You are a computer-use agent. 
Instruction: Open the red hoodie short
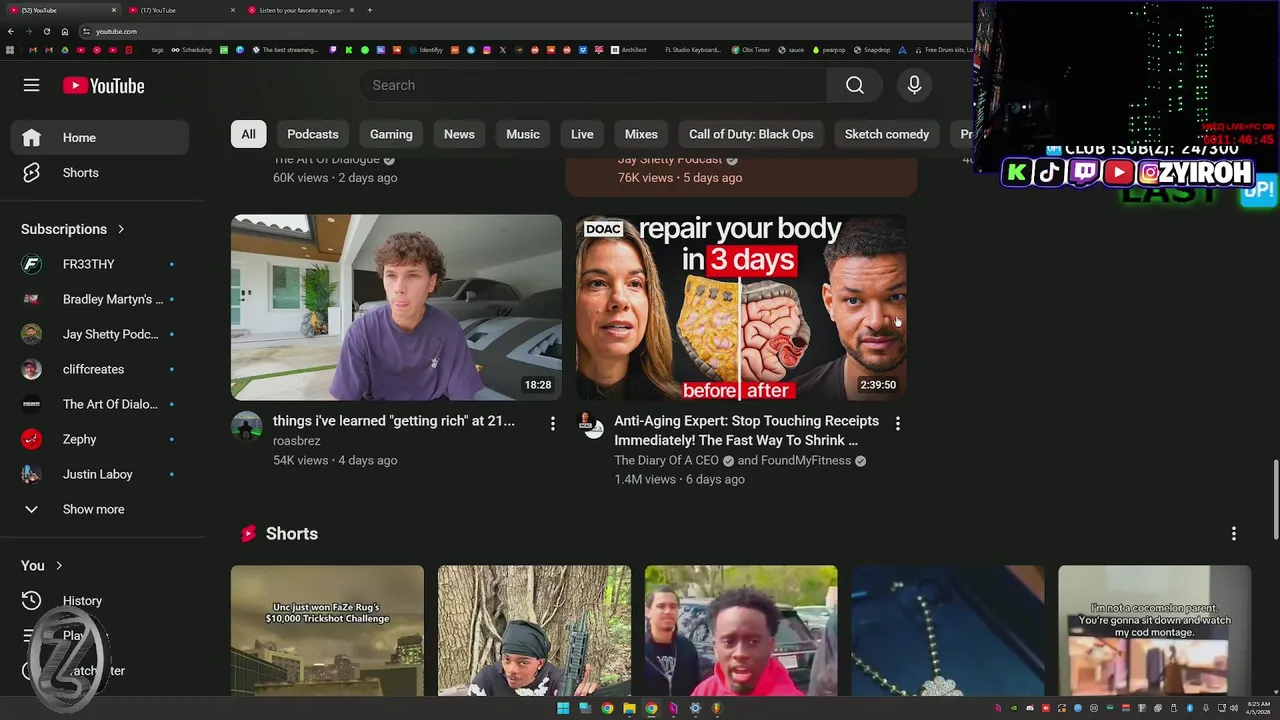(x=741, y=631)
